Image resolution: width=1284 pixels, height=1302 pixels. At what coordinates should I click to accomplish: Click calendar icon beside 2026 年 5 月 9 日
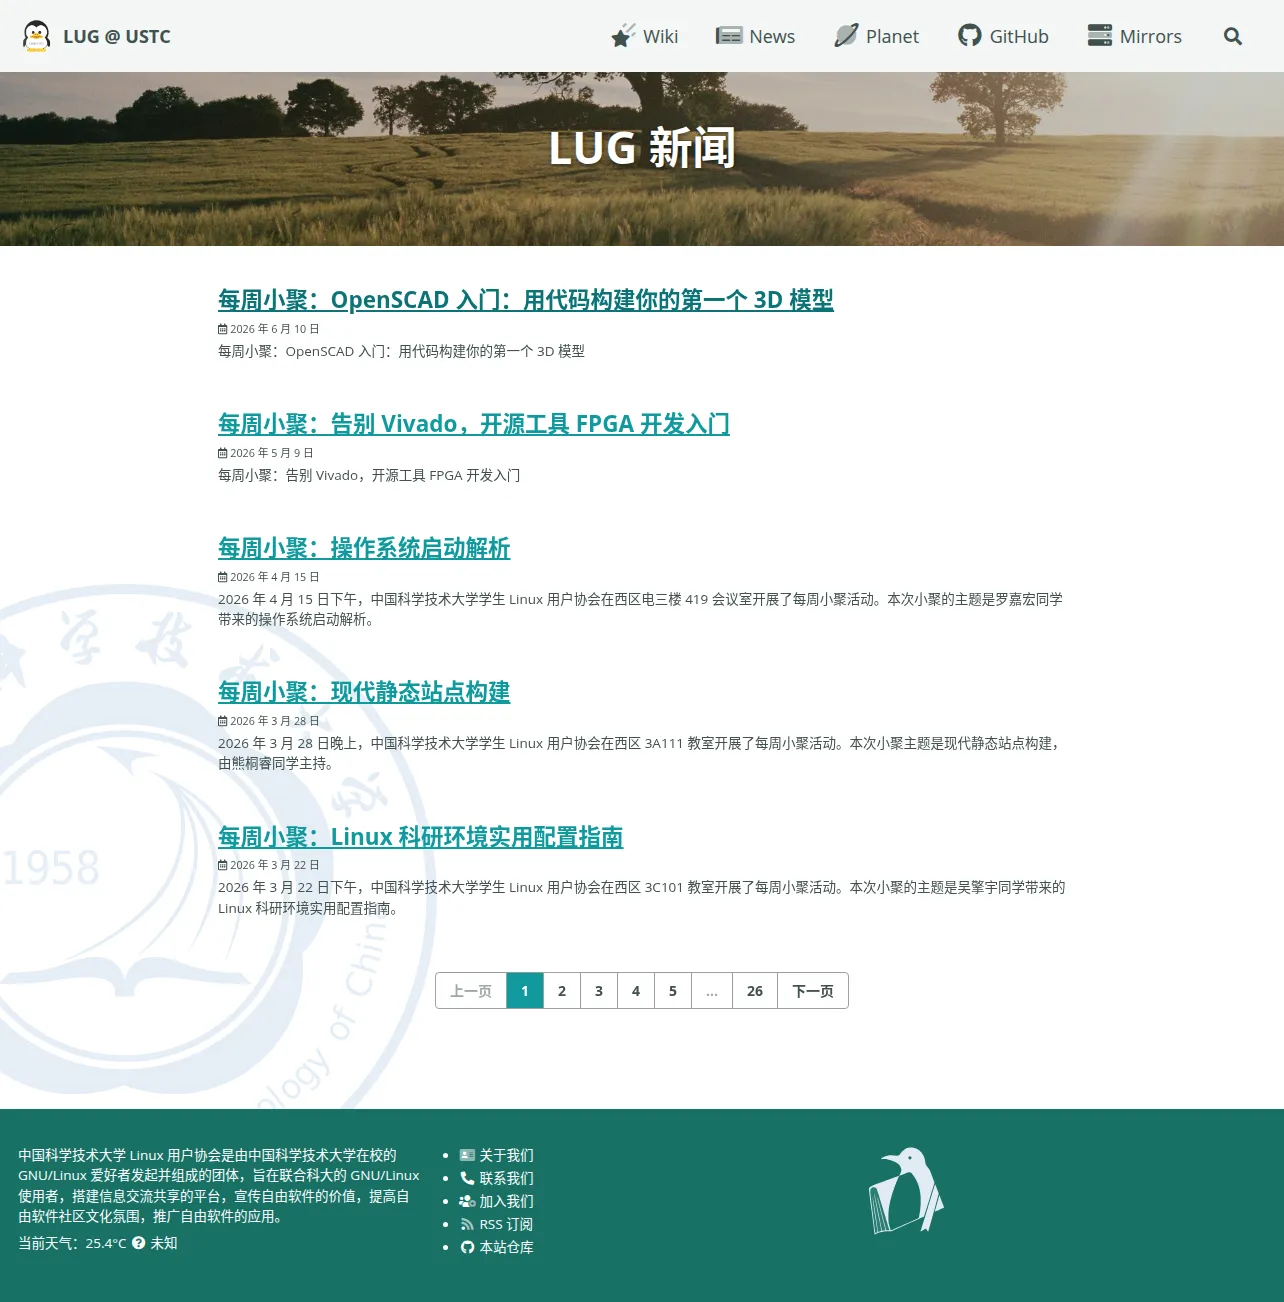(x=223, y=453)
